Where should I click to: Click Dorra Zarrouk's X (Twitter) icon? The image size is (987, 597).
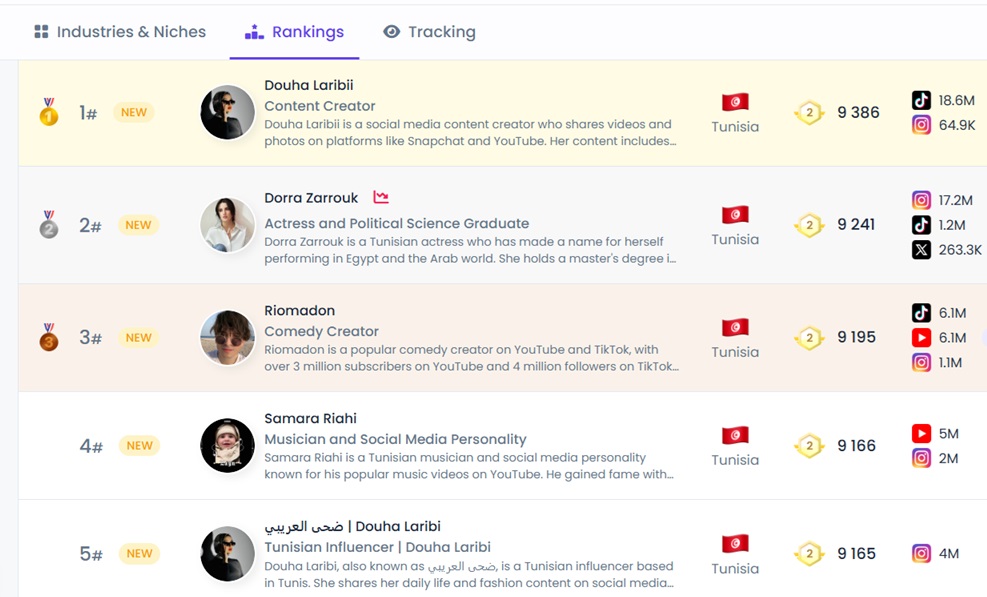click(x=921, y=250)
